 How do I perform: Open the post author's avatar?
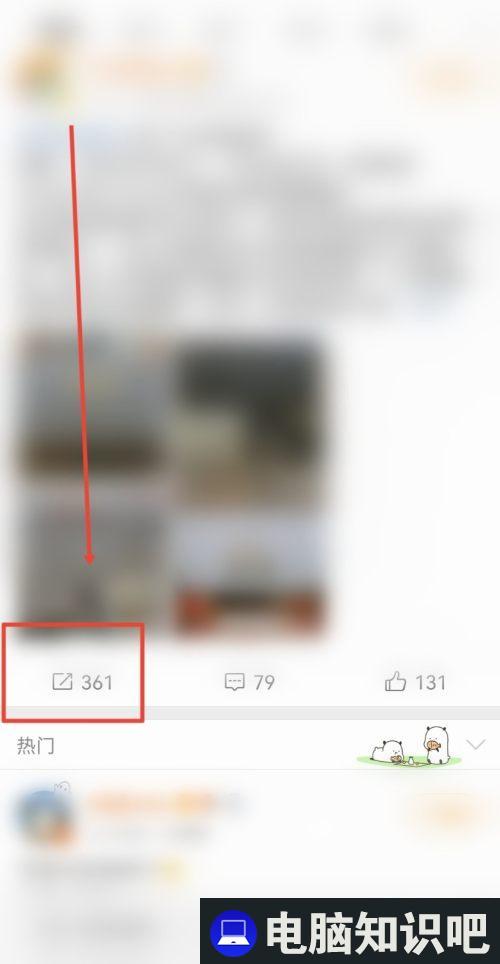(41, 73)
